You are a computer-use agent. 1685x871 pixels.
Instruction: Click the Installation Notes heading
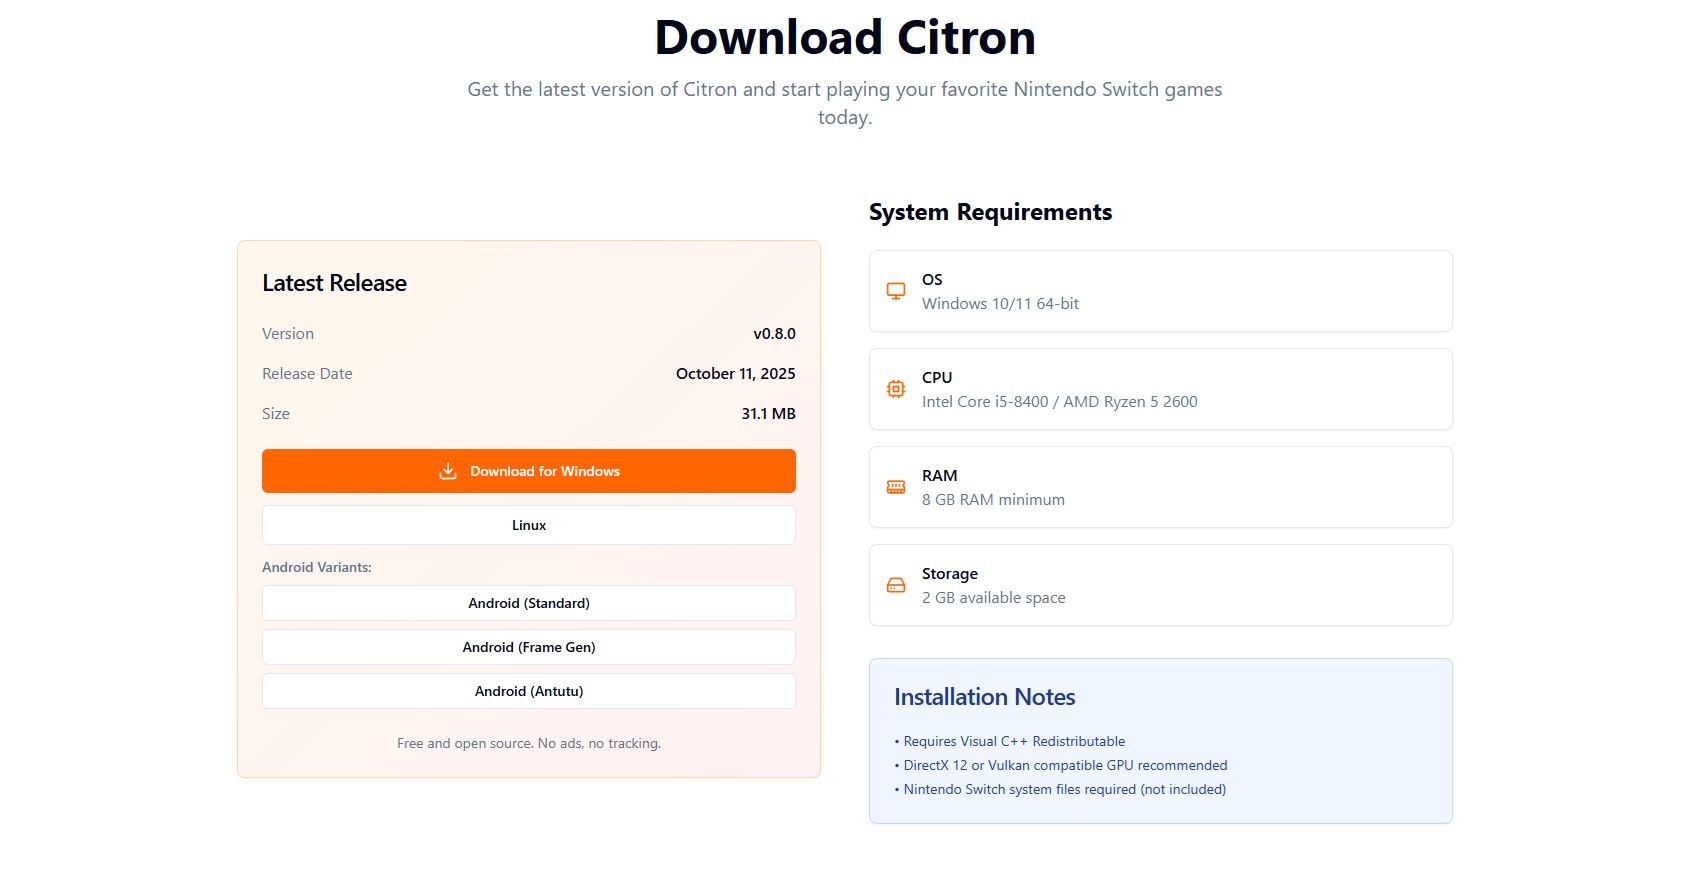click(x=984, y=697)
